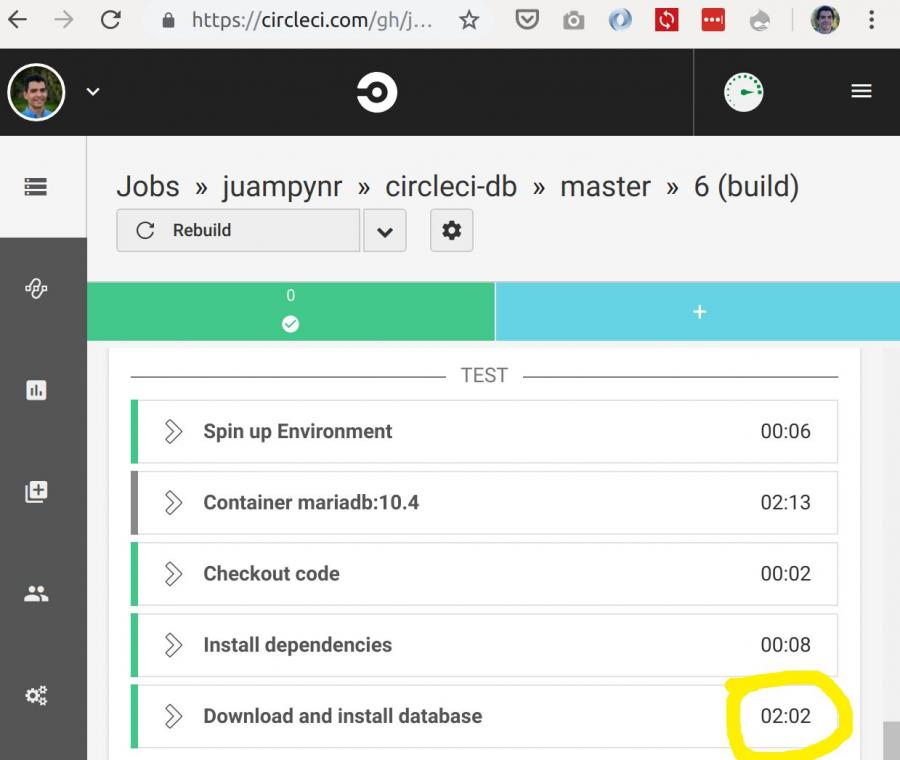Click the TEST section heading
The width and height of the screenshot is (900, 760).
point(484,375)
